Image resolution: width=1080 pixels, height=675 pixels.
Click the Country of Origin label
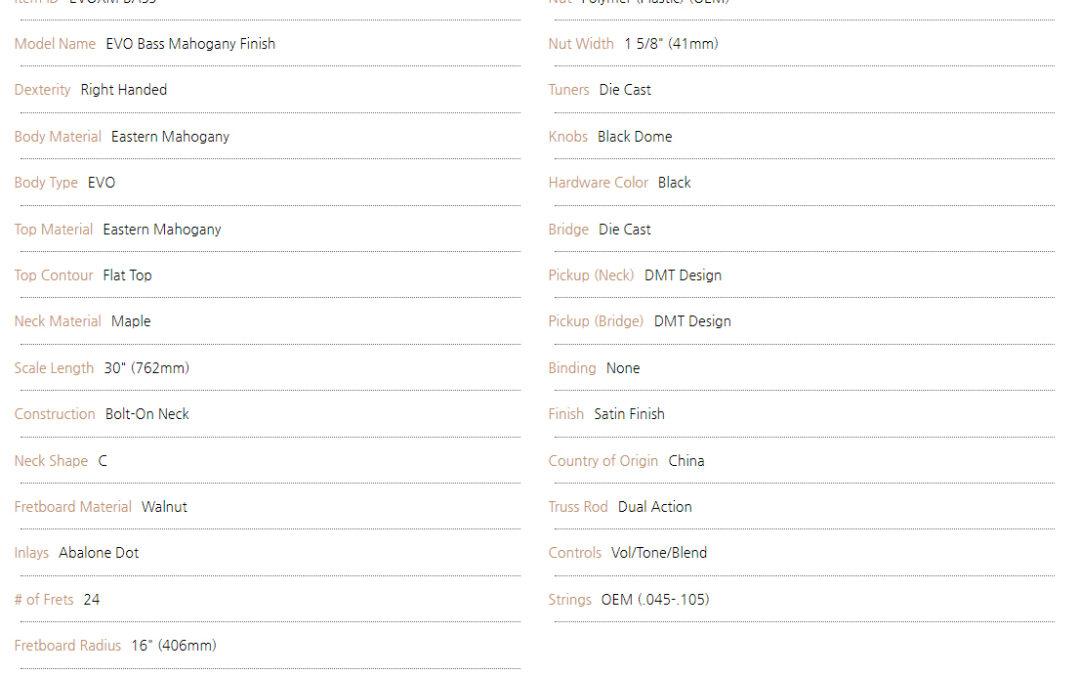tap(603, 461)
